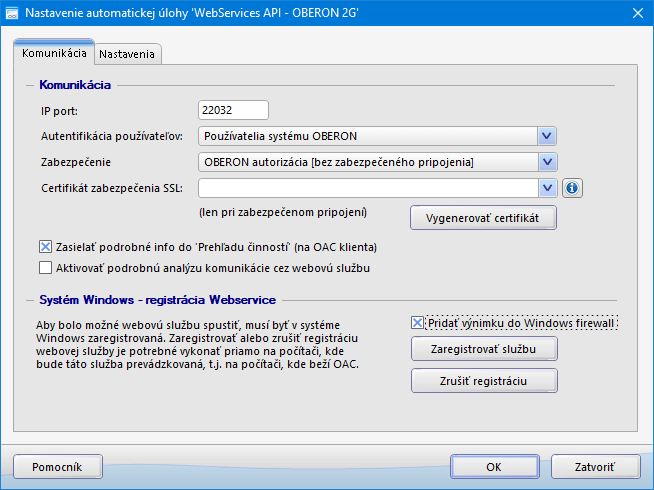Viewport: 654px width, 490px height.
Task: Open 'Certifikát zabezpečenia SSL' dropdown arrow
Action: 546,187
